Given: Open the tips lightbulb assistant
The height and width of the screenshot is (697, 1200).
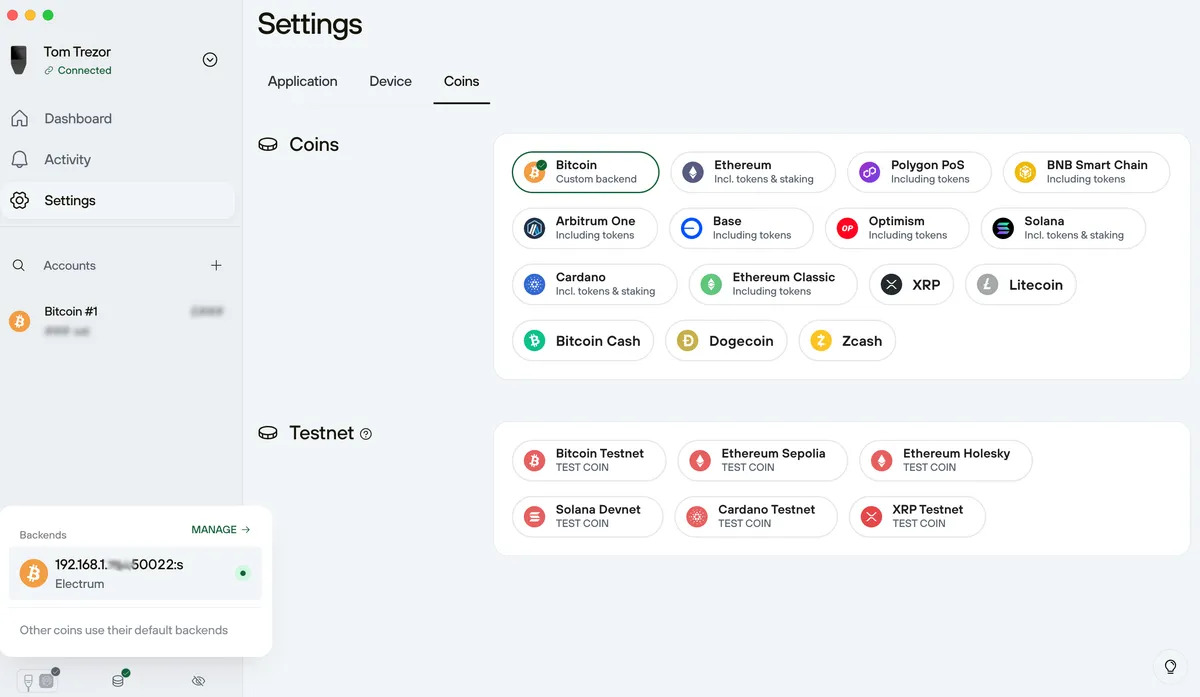Looking at the screenshot, I should pos(1169,665).
